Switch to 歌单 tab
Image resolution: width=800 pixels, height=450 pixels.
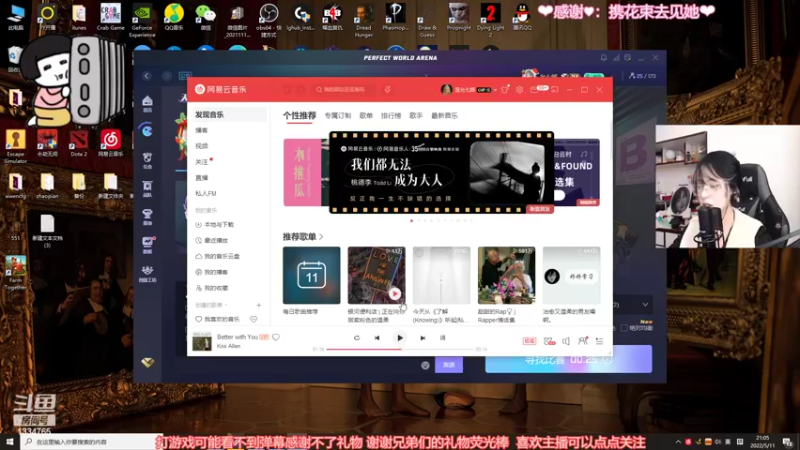tap(366, 116)
